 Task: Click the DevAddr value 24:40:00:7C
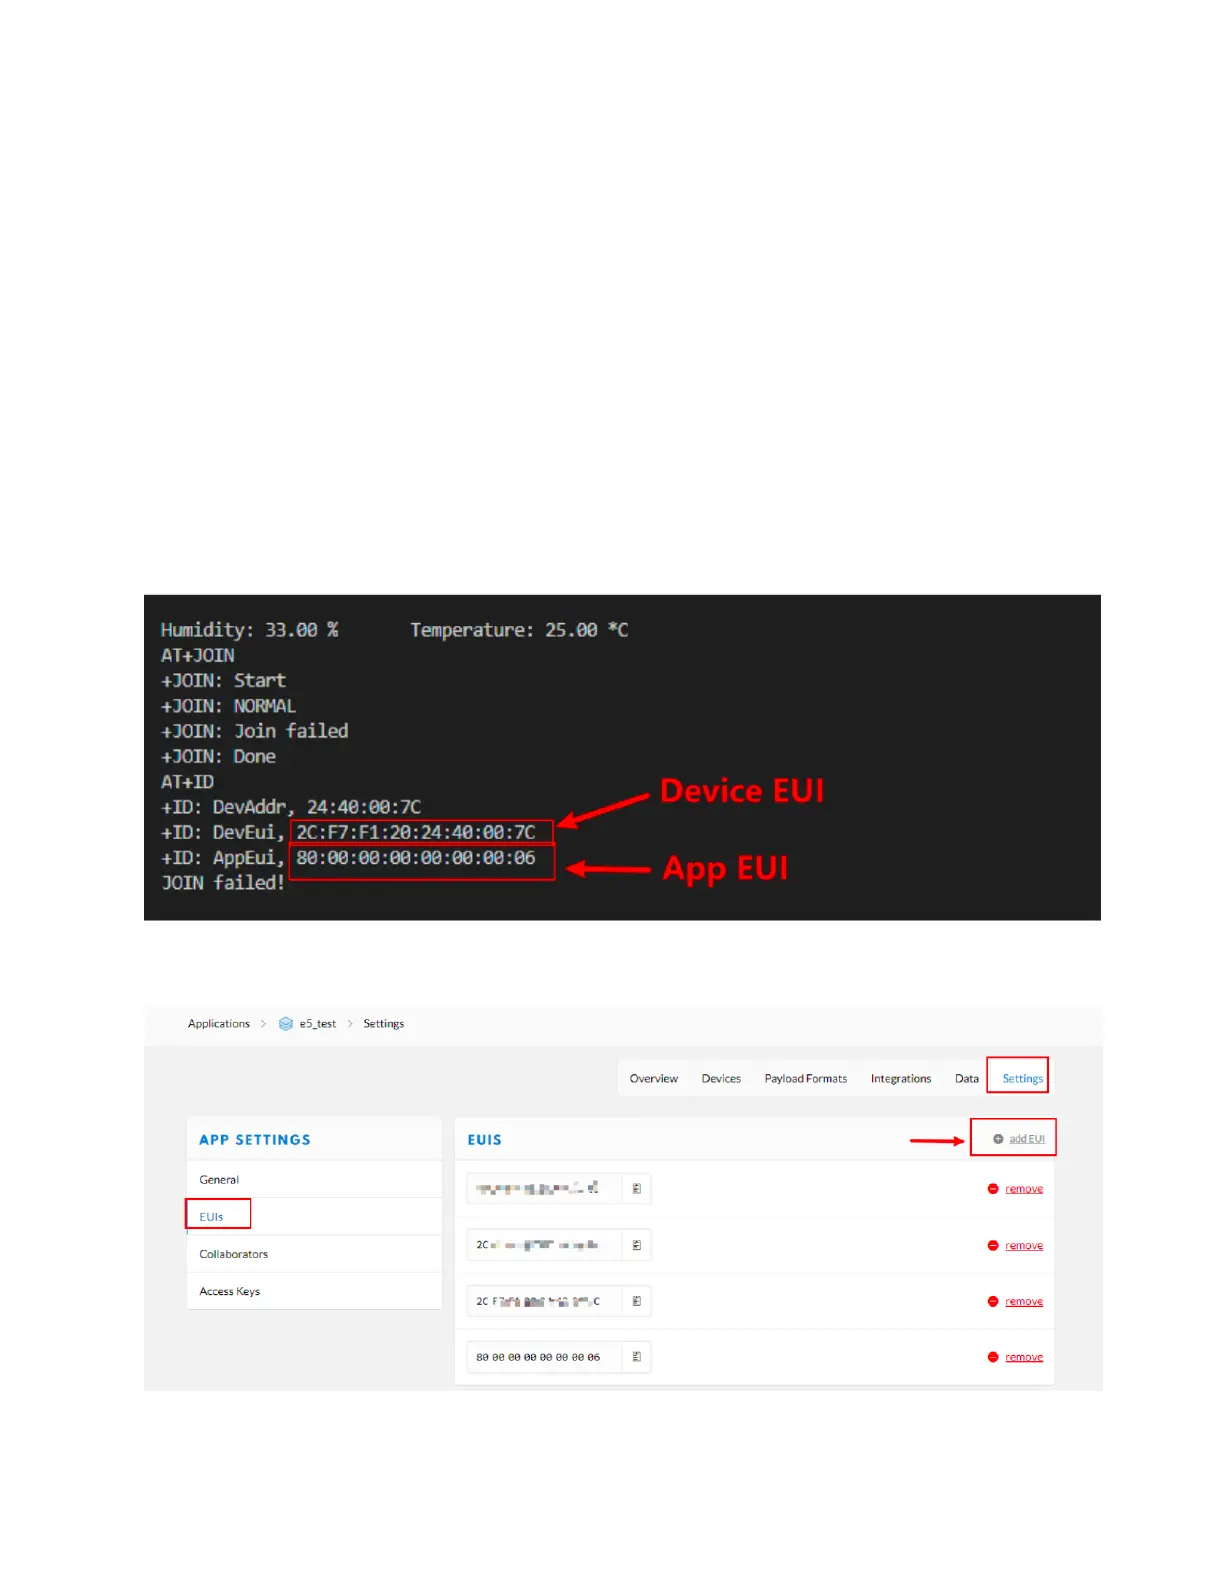coord(364,807)
